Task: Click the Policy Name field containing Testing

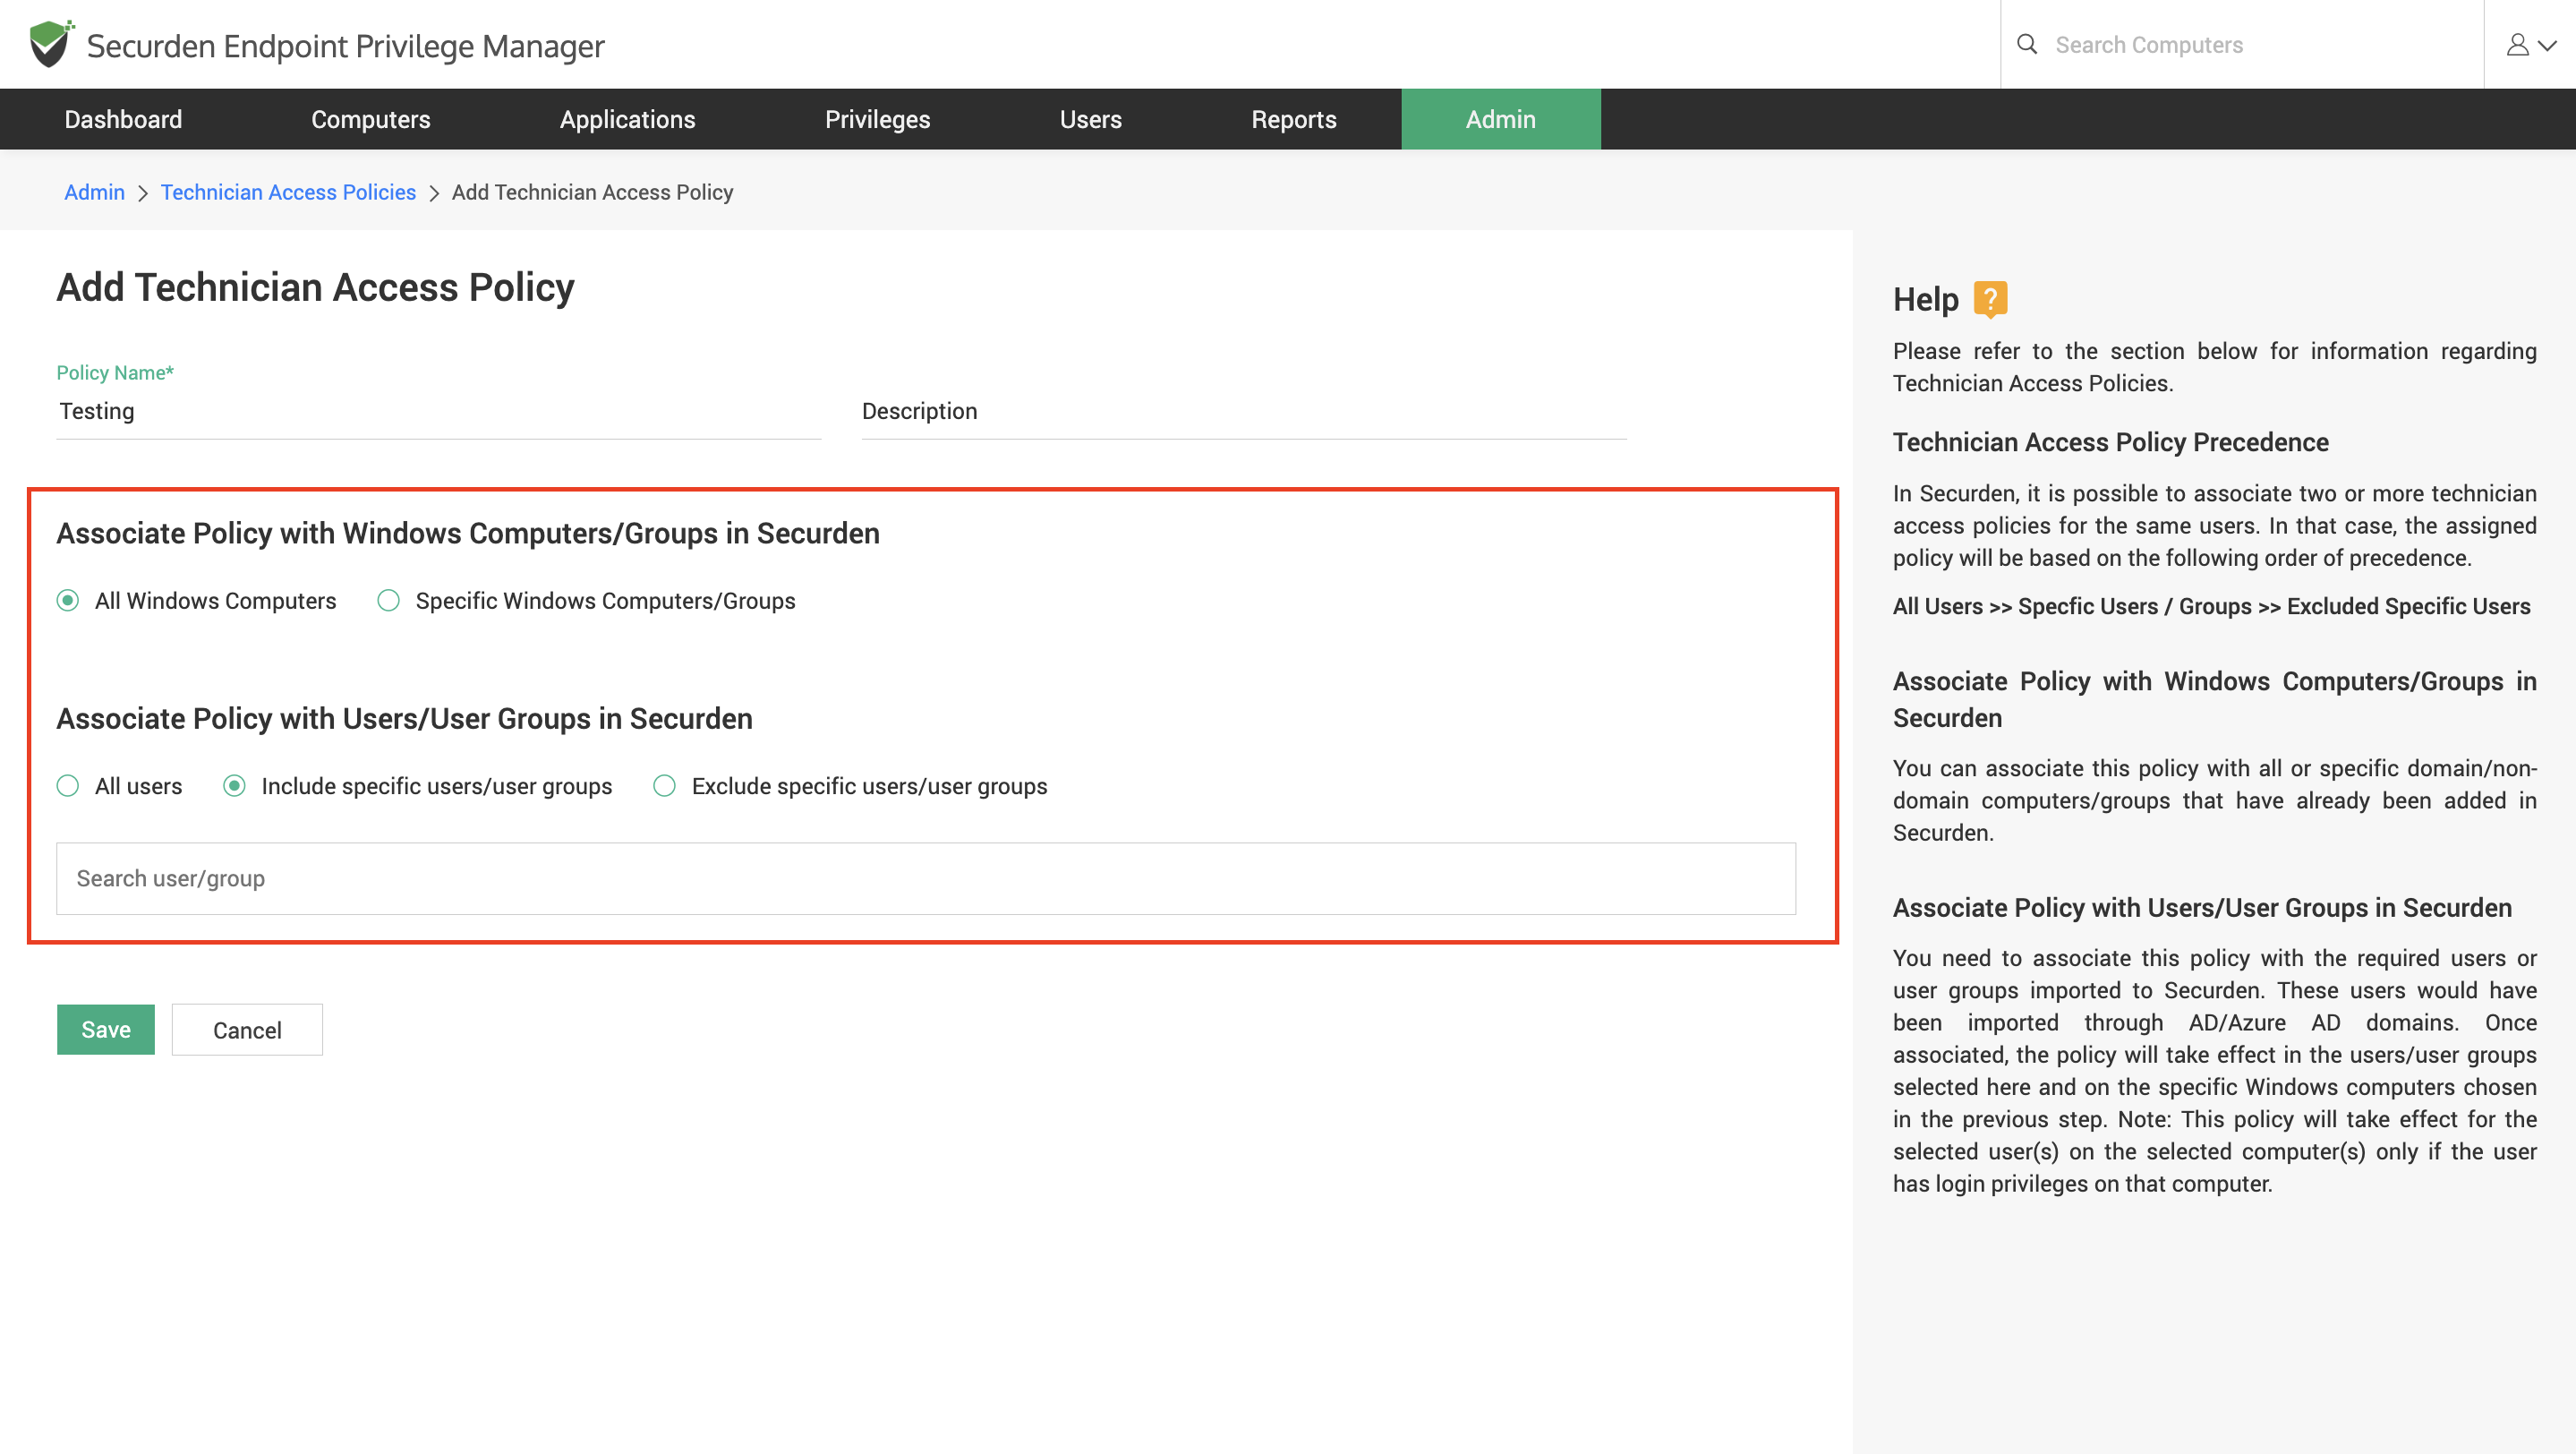Action: [x=438, y=411]
